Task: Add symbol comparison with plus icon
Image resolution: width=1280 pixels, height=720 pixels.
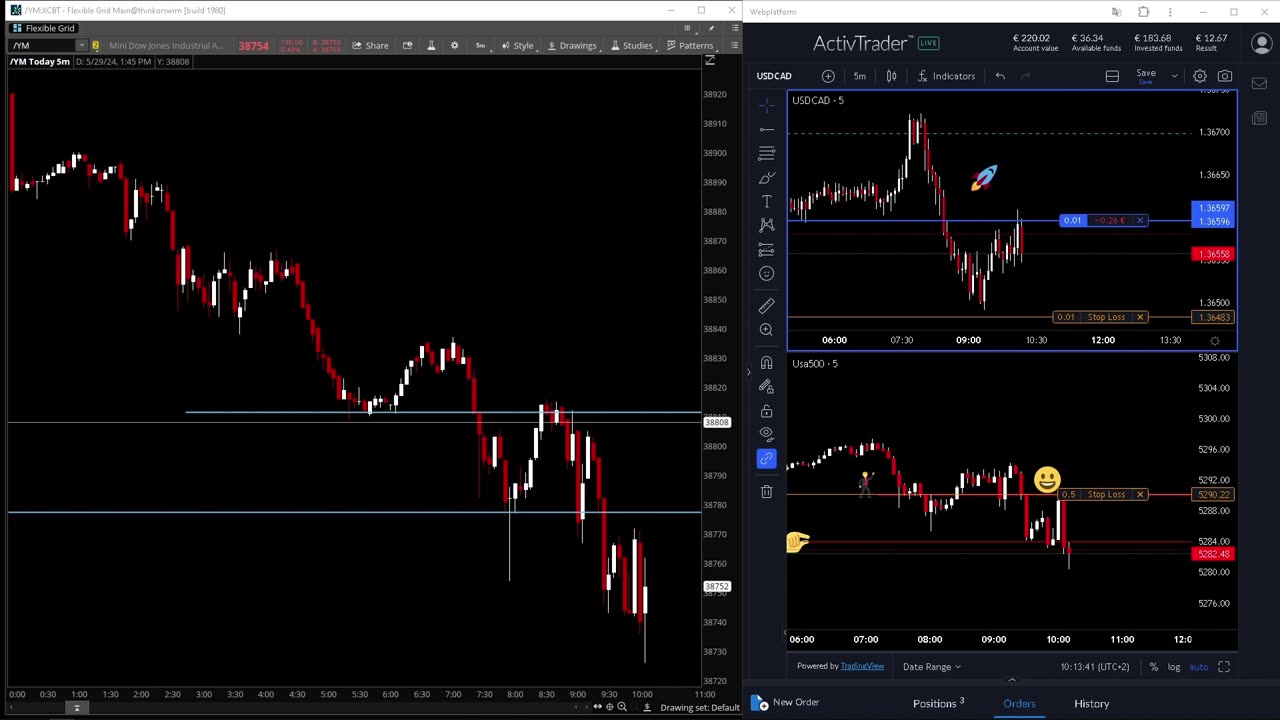Action: point(828,76)
